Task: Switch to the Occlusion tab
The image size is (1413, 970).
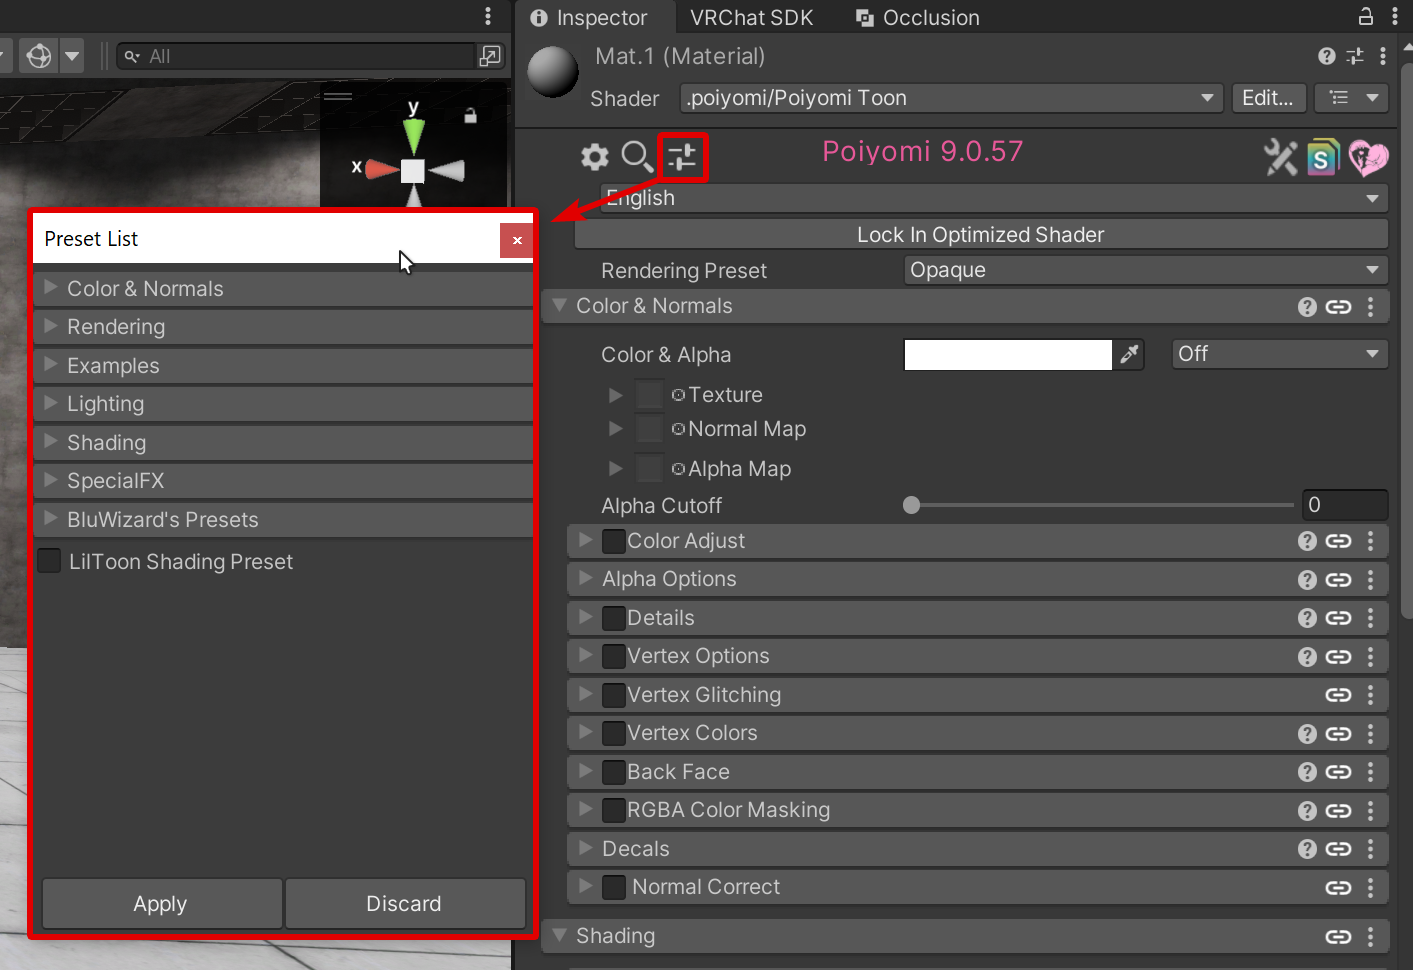Action: click(918, 17)
